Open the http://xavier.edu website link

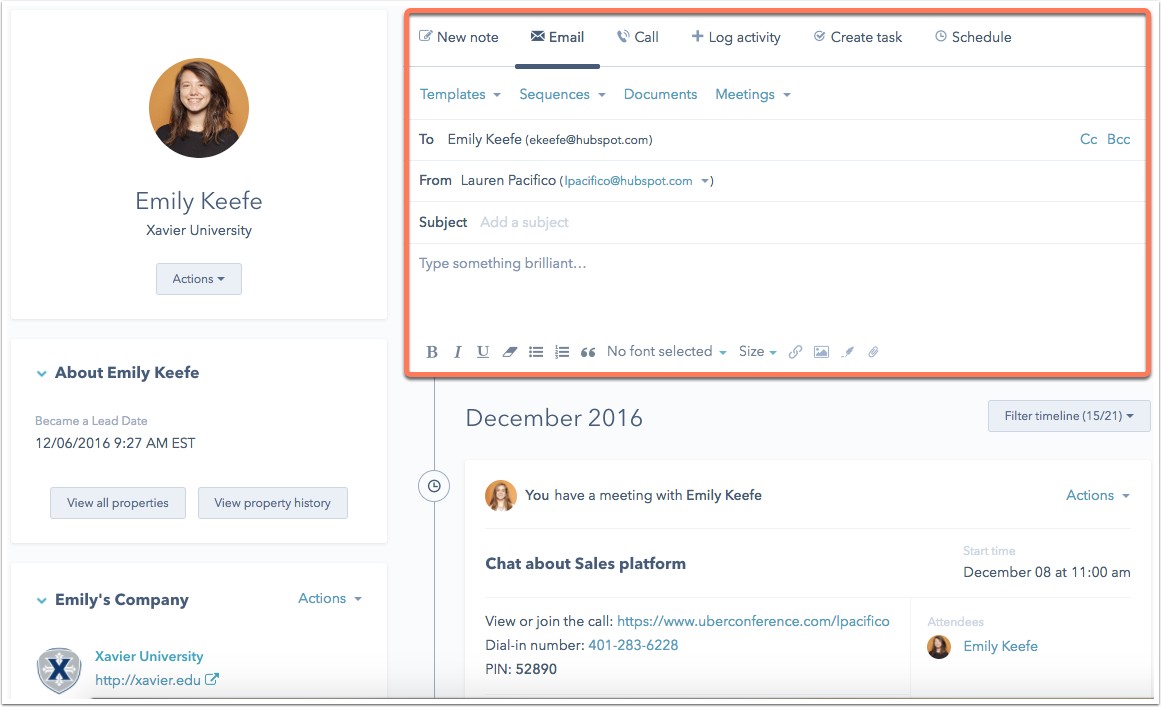[x=147, y=680]
